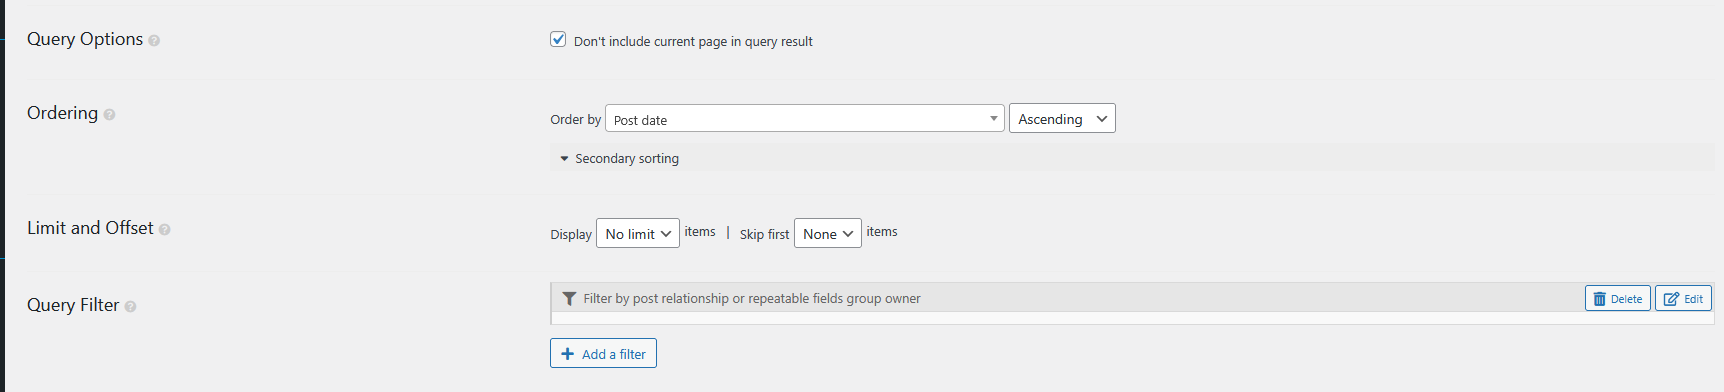The image size is (1724, 392).
Task: Click the Query Options heading
Action: click(x=85, y=39)
